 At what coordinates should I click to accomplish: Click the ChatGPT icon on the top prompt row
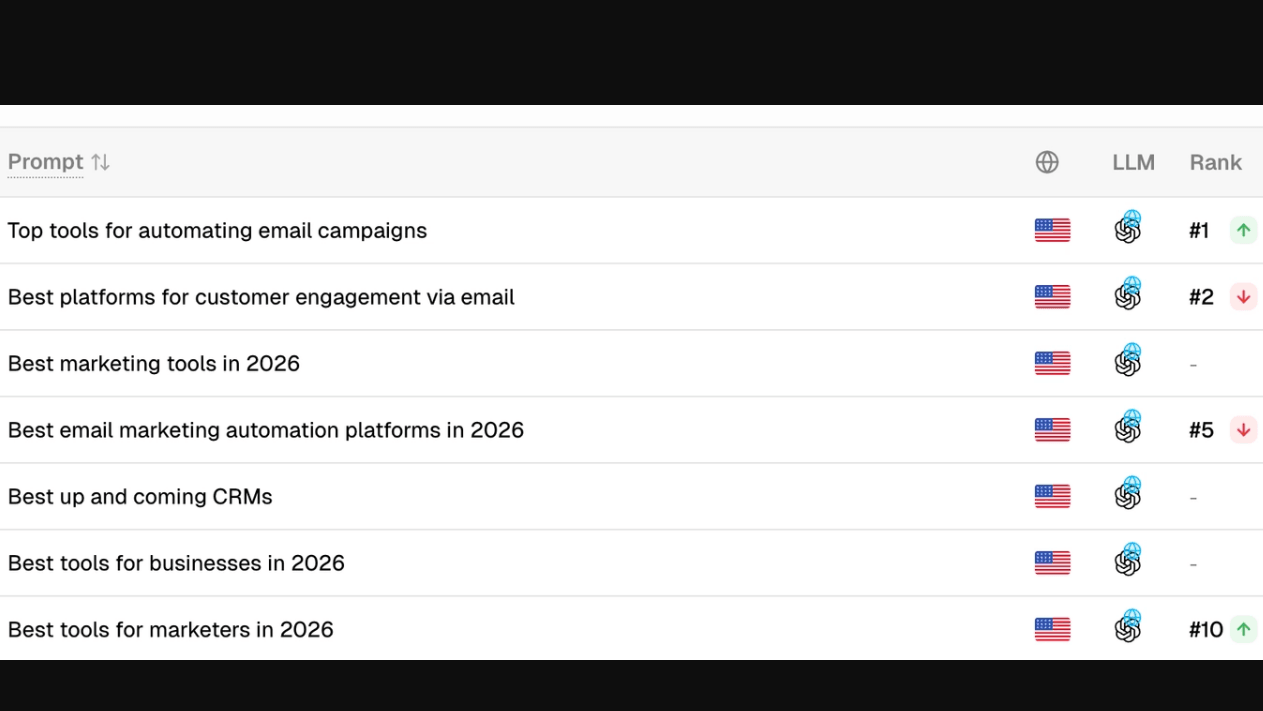coord(1129,229)
